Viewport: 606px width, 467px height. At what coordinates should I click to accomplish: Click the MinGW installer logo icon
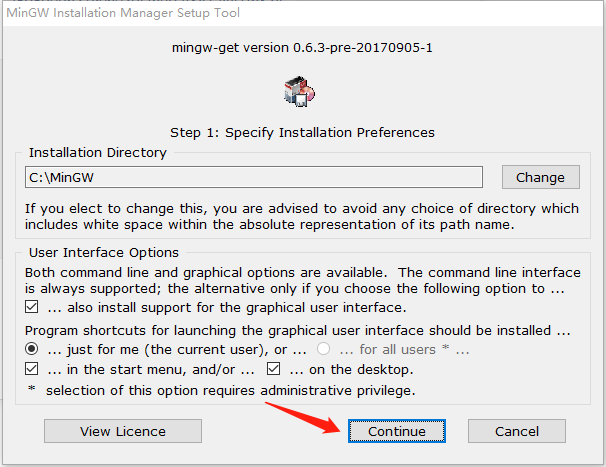click(x=301, y=91)
